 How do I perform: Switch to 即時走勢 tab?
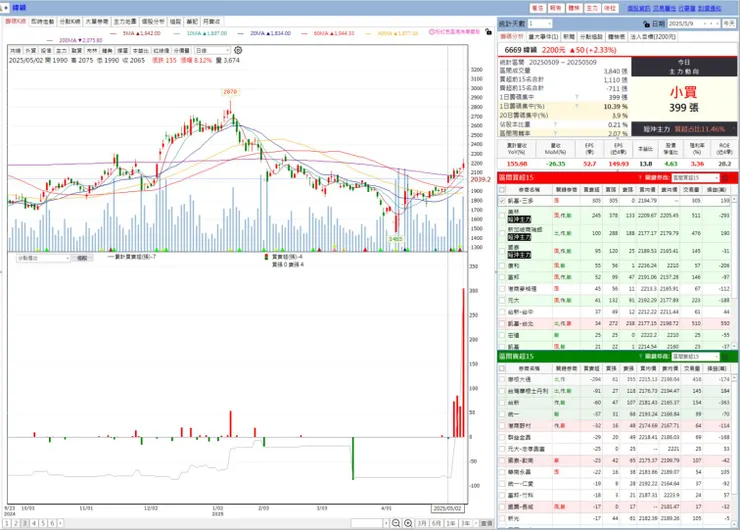(42, 21)
